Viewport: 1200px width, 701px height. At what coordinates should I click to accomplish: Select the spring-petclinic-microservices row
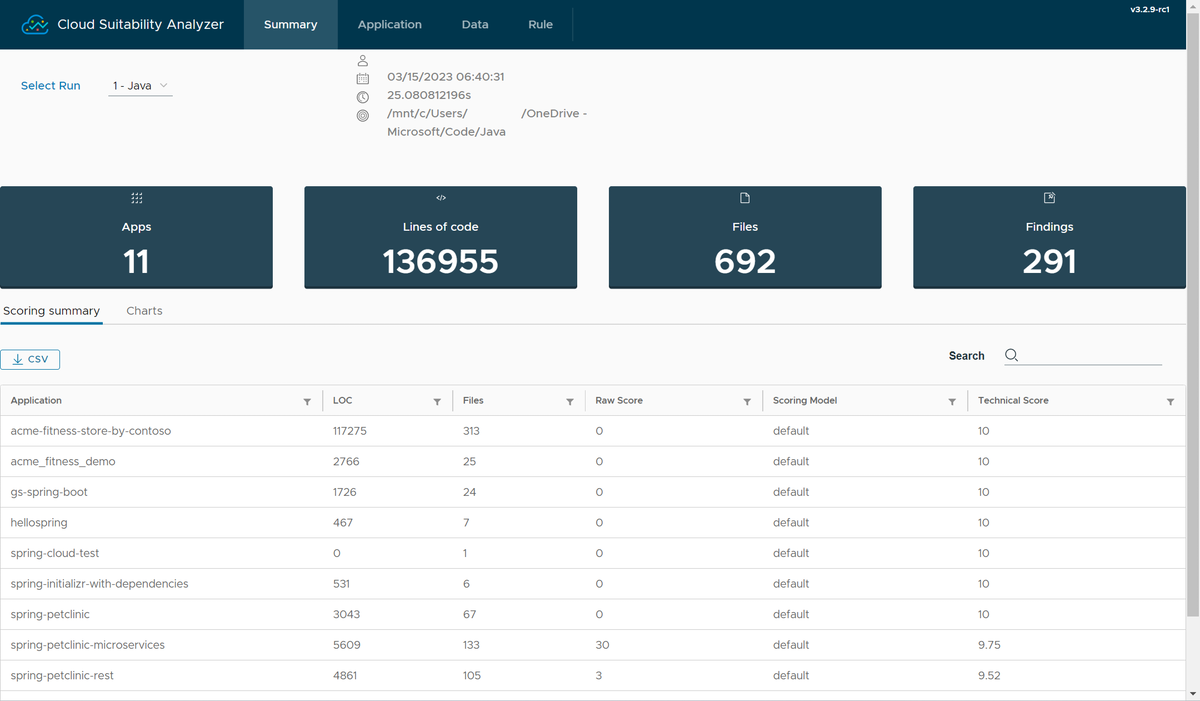coord(88,645)
